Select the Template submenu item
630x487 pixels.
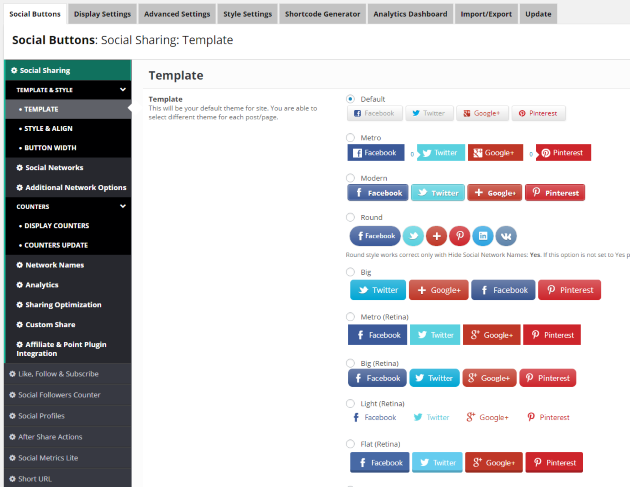68,109
